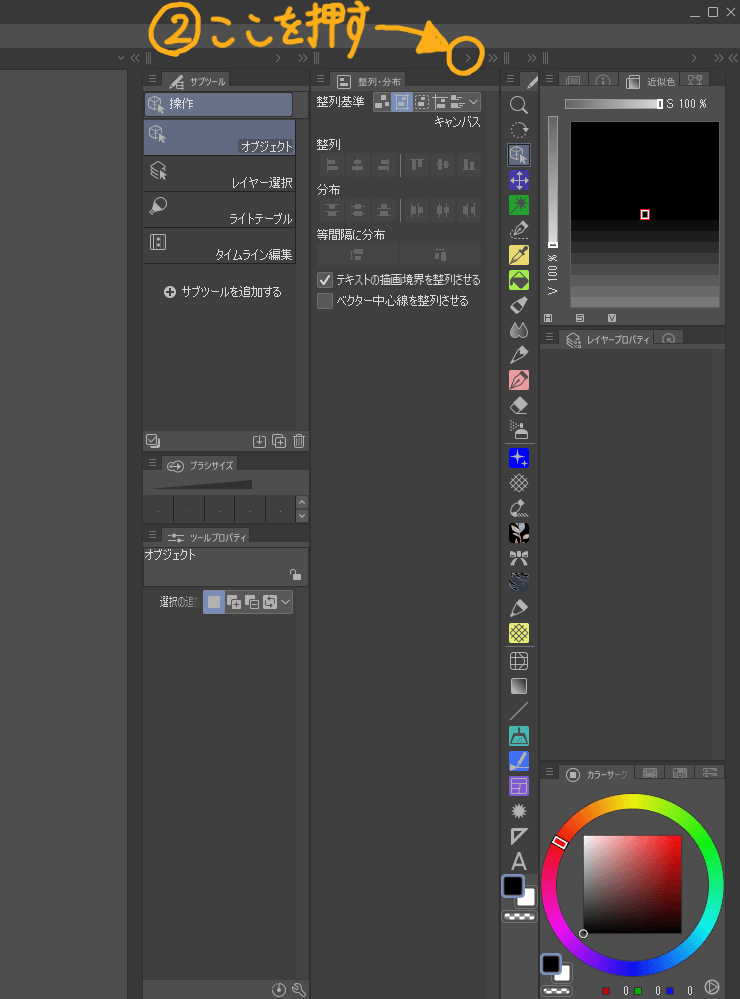Select the Auto Select magic wand tool

pyautogui.click(x=519, y=205)
